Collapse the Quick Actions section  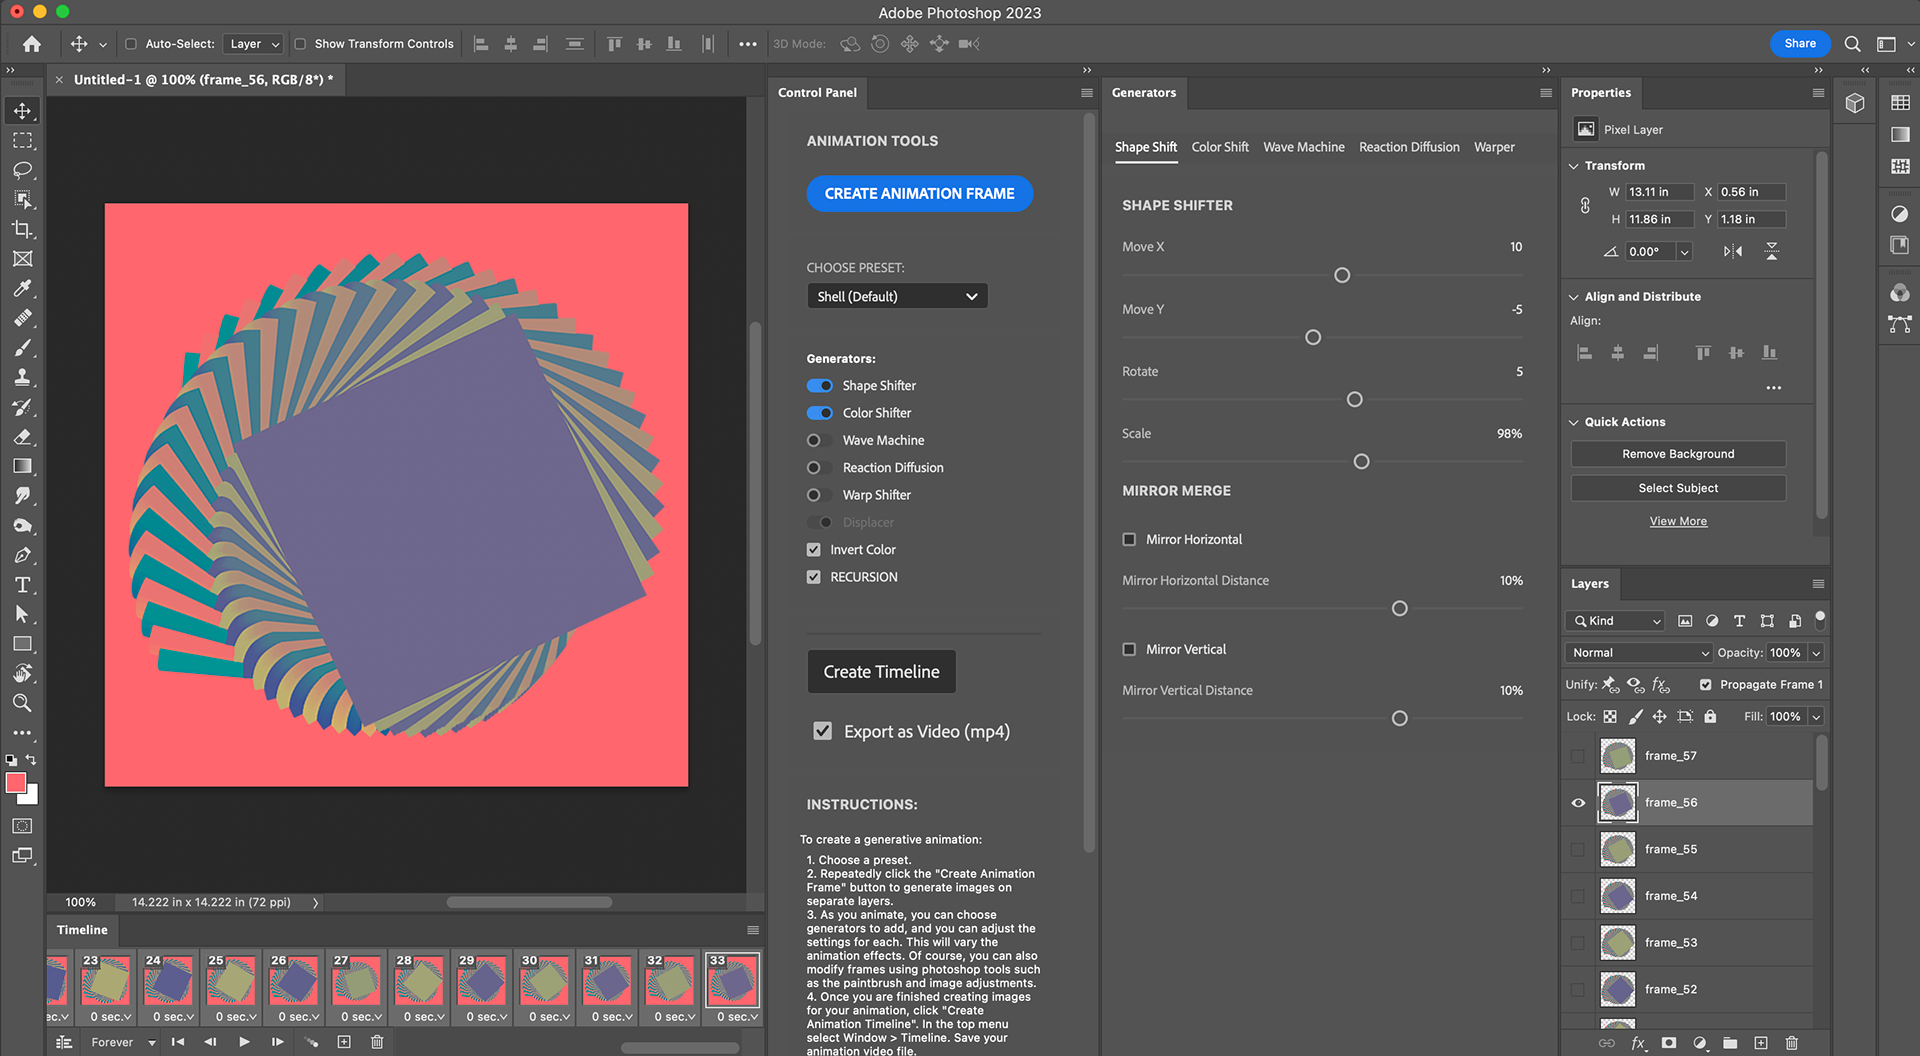pyautogui.click(x=1574, y=422)
